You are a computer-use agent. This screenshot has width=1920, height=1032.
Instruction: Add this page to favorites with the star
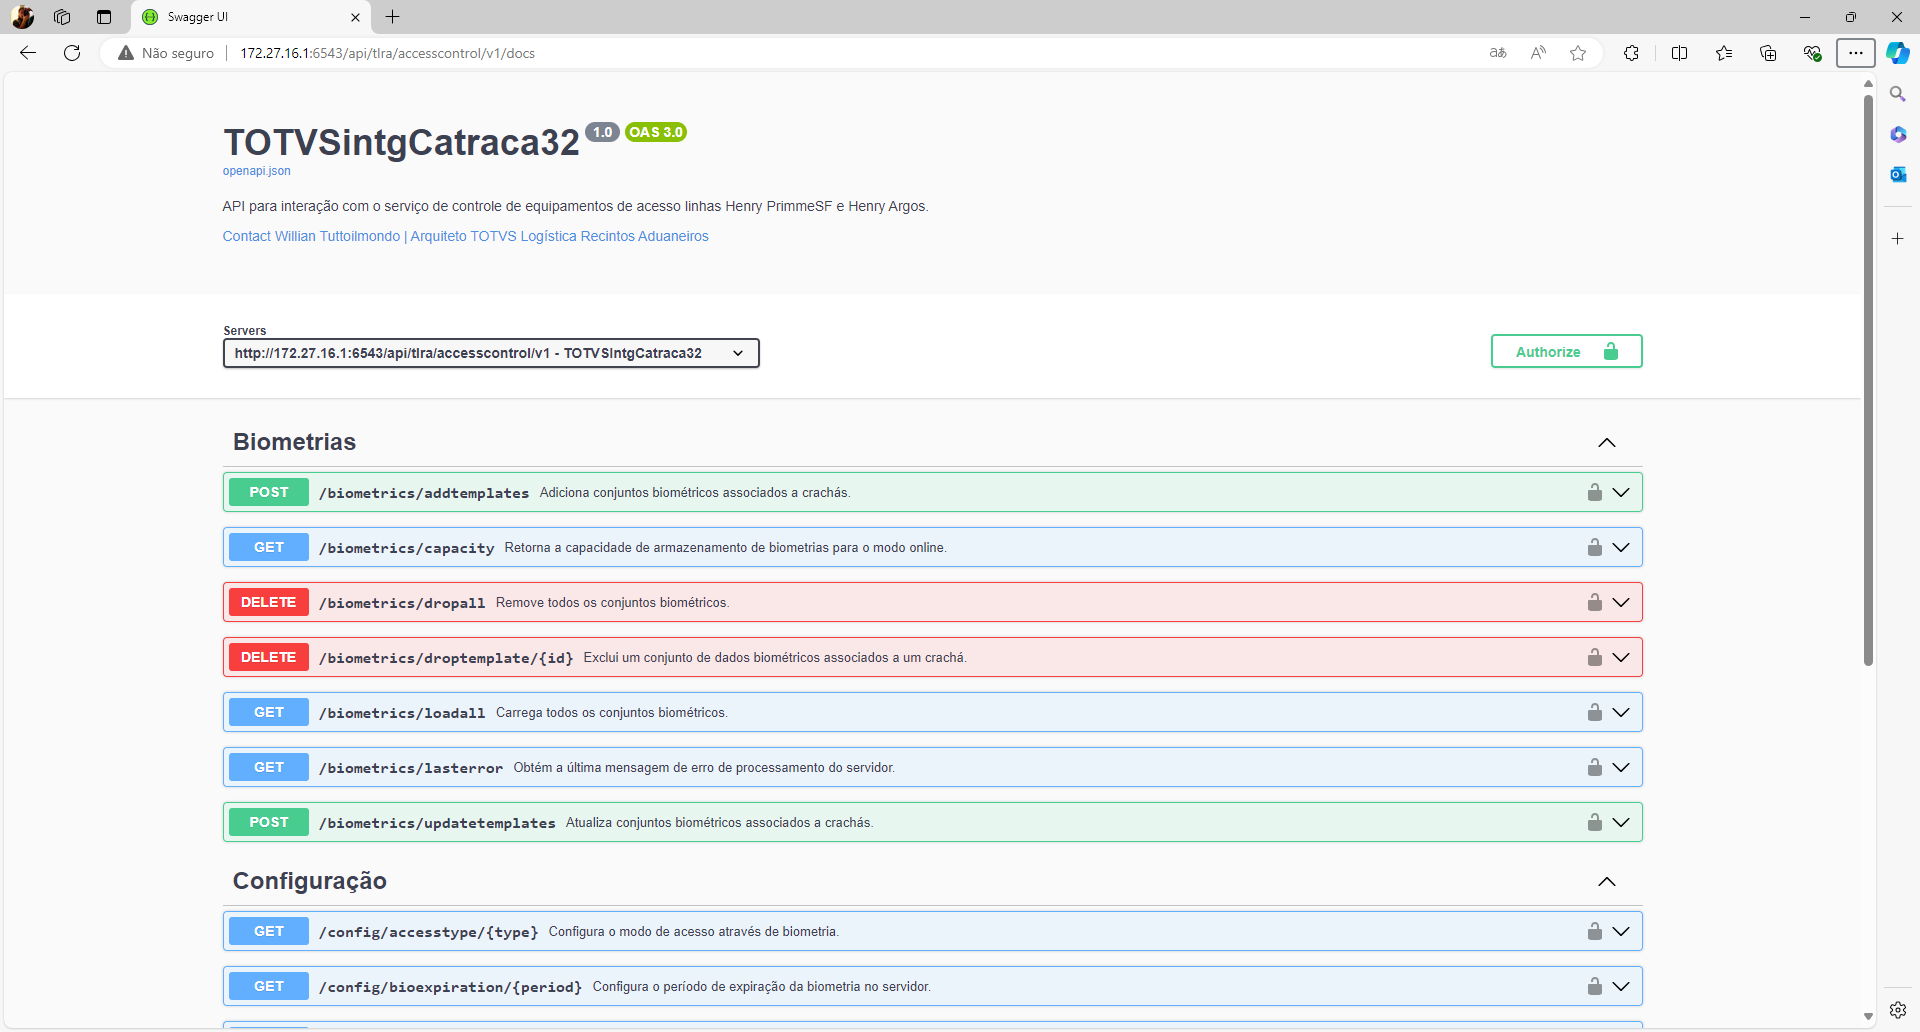point(1578,53)
